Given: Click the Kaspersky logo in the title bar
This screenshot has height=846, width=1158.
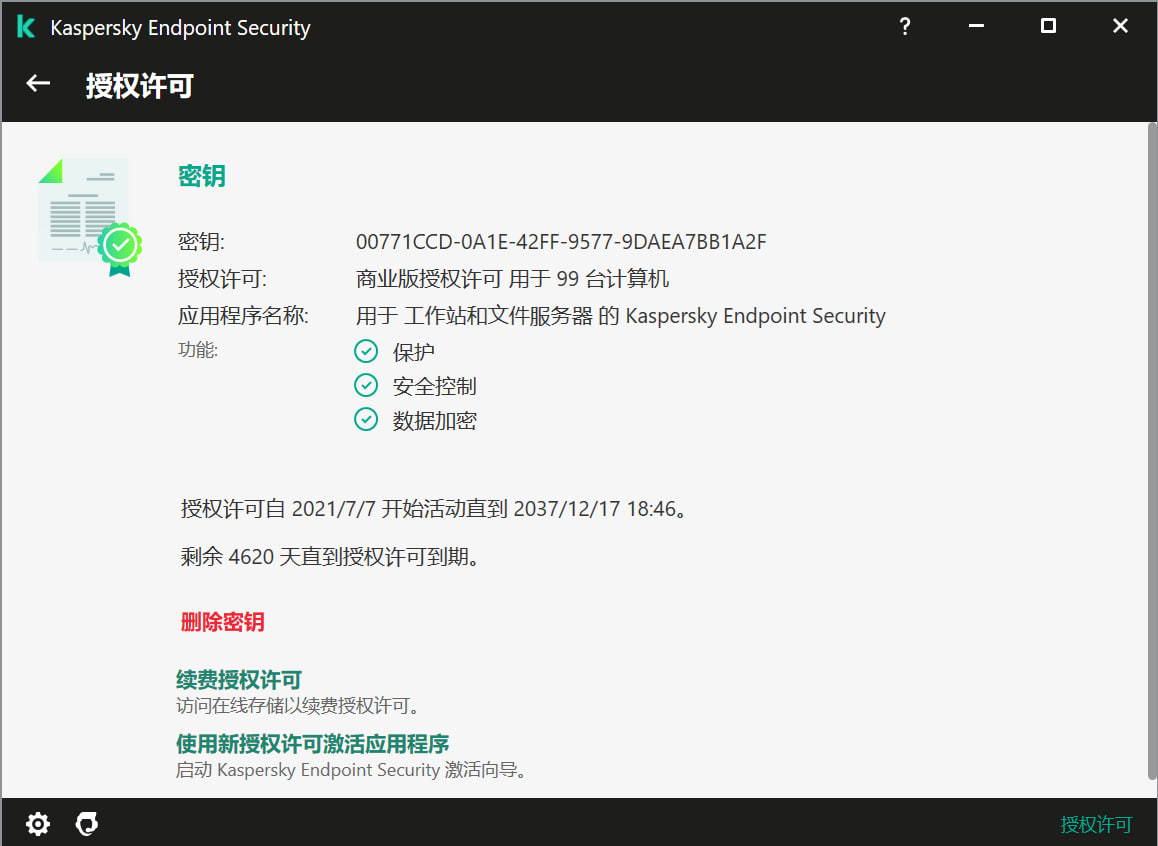Looking at the screenshot, I should [26, 27].
